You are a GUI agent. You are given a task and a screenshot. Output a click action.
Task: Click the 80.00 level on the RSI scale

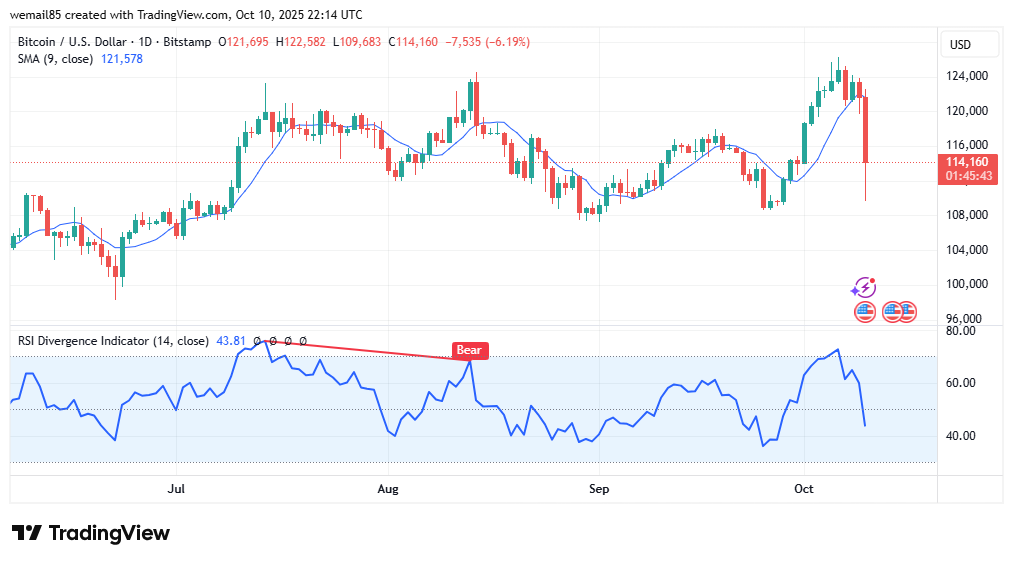click(x=961, y=330)
